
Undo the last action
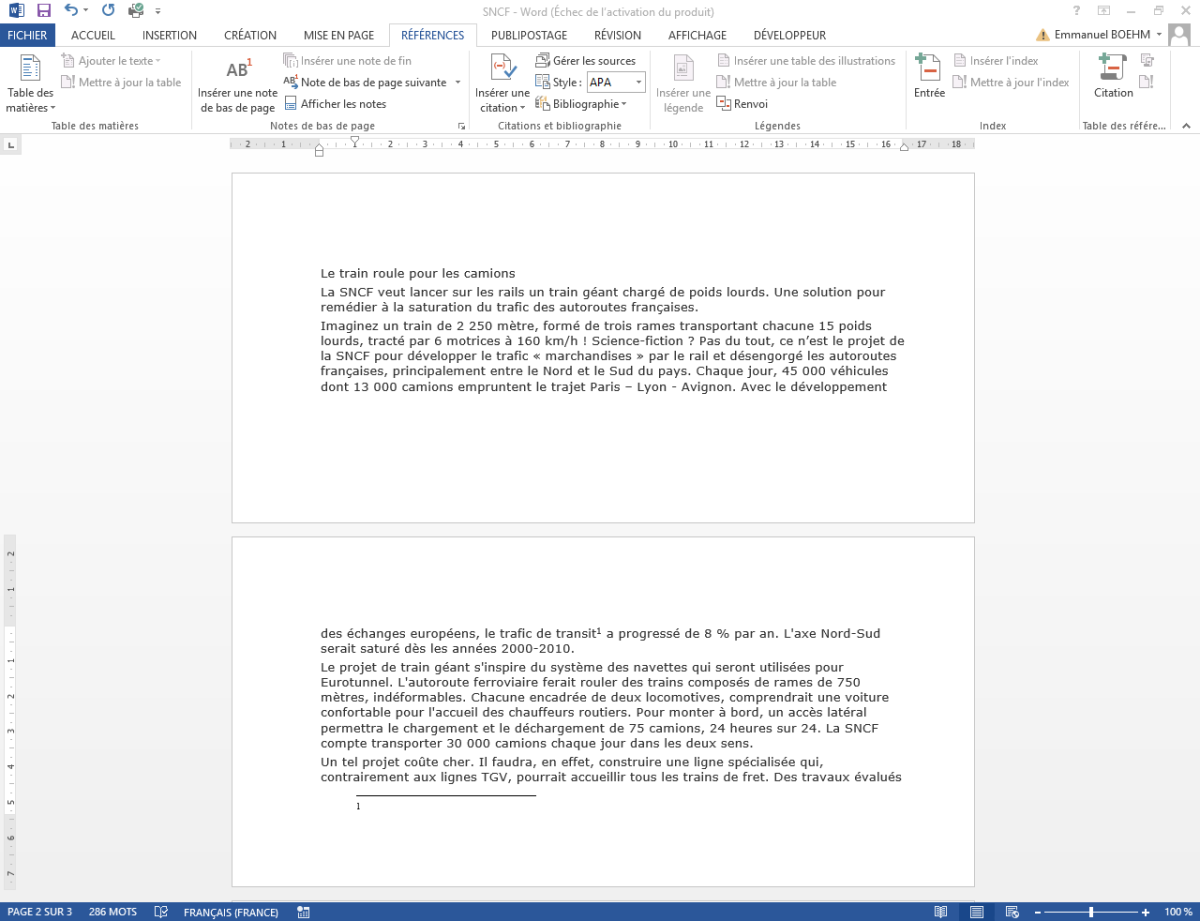[71, 10]
